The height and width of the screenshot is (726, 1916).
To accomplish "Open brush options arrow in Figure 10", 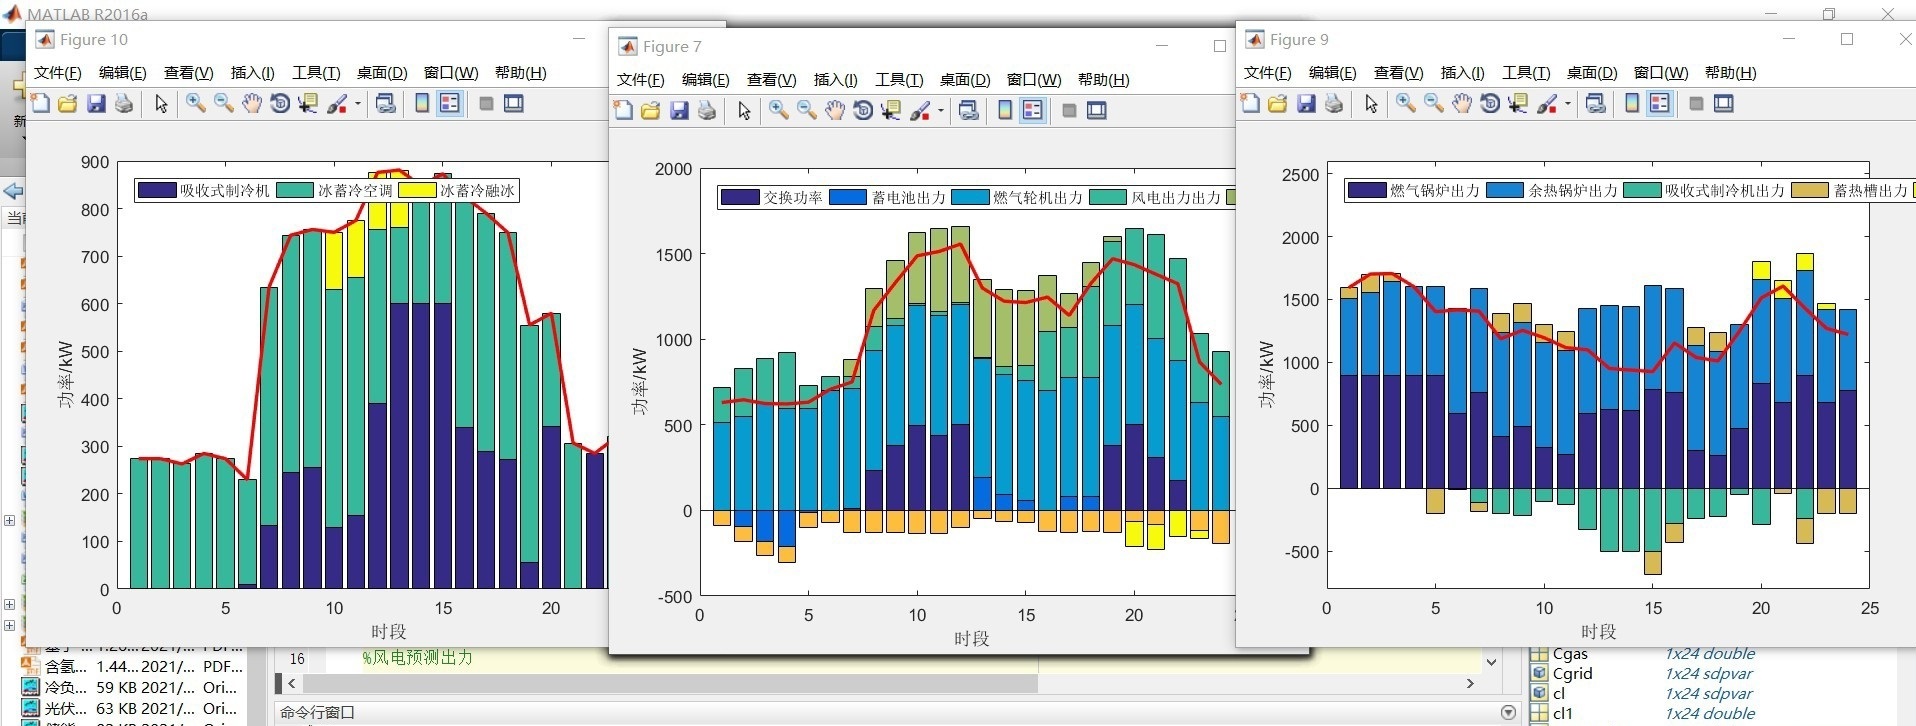I will click(x=357, y=103).
